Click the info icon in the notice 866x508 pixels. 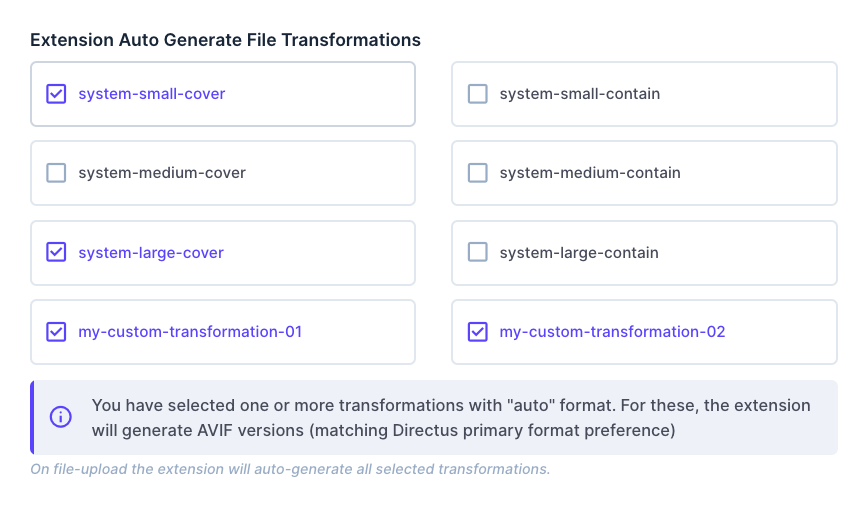[x=61, y=417]
